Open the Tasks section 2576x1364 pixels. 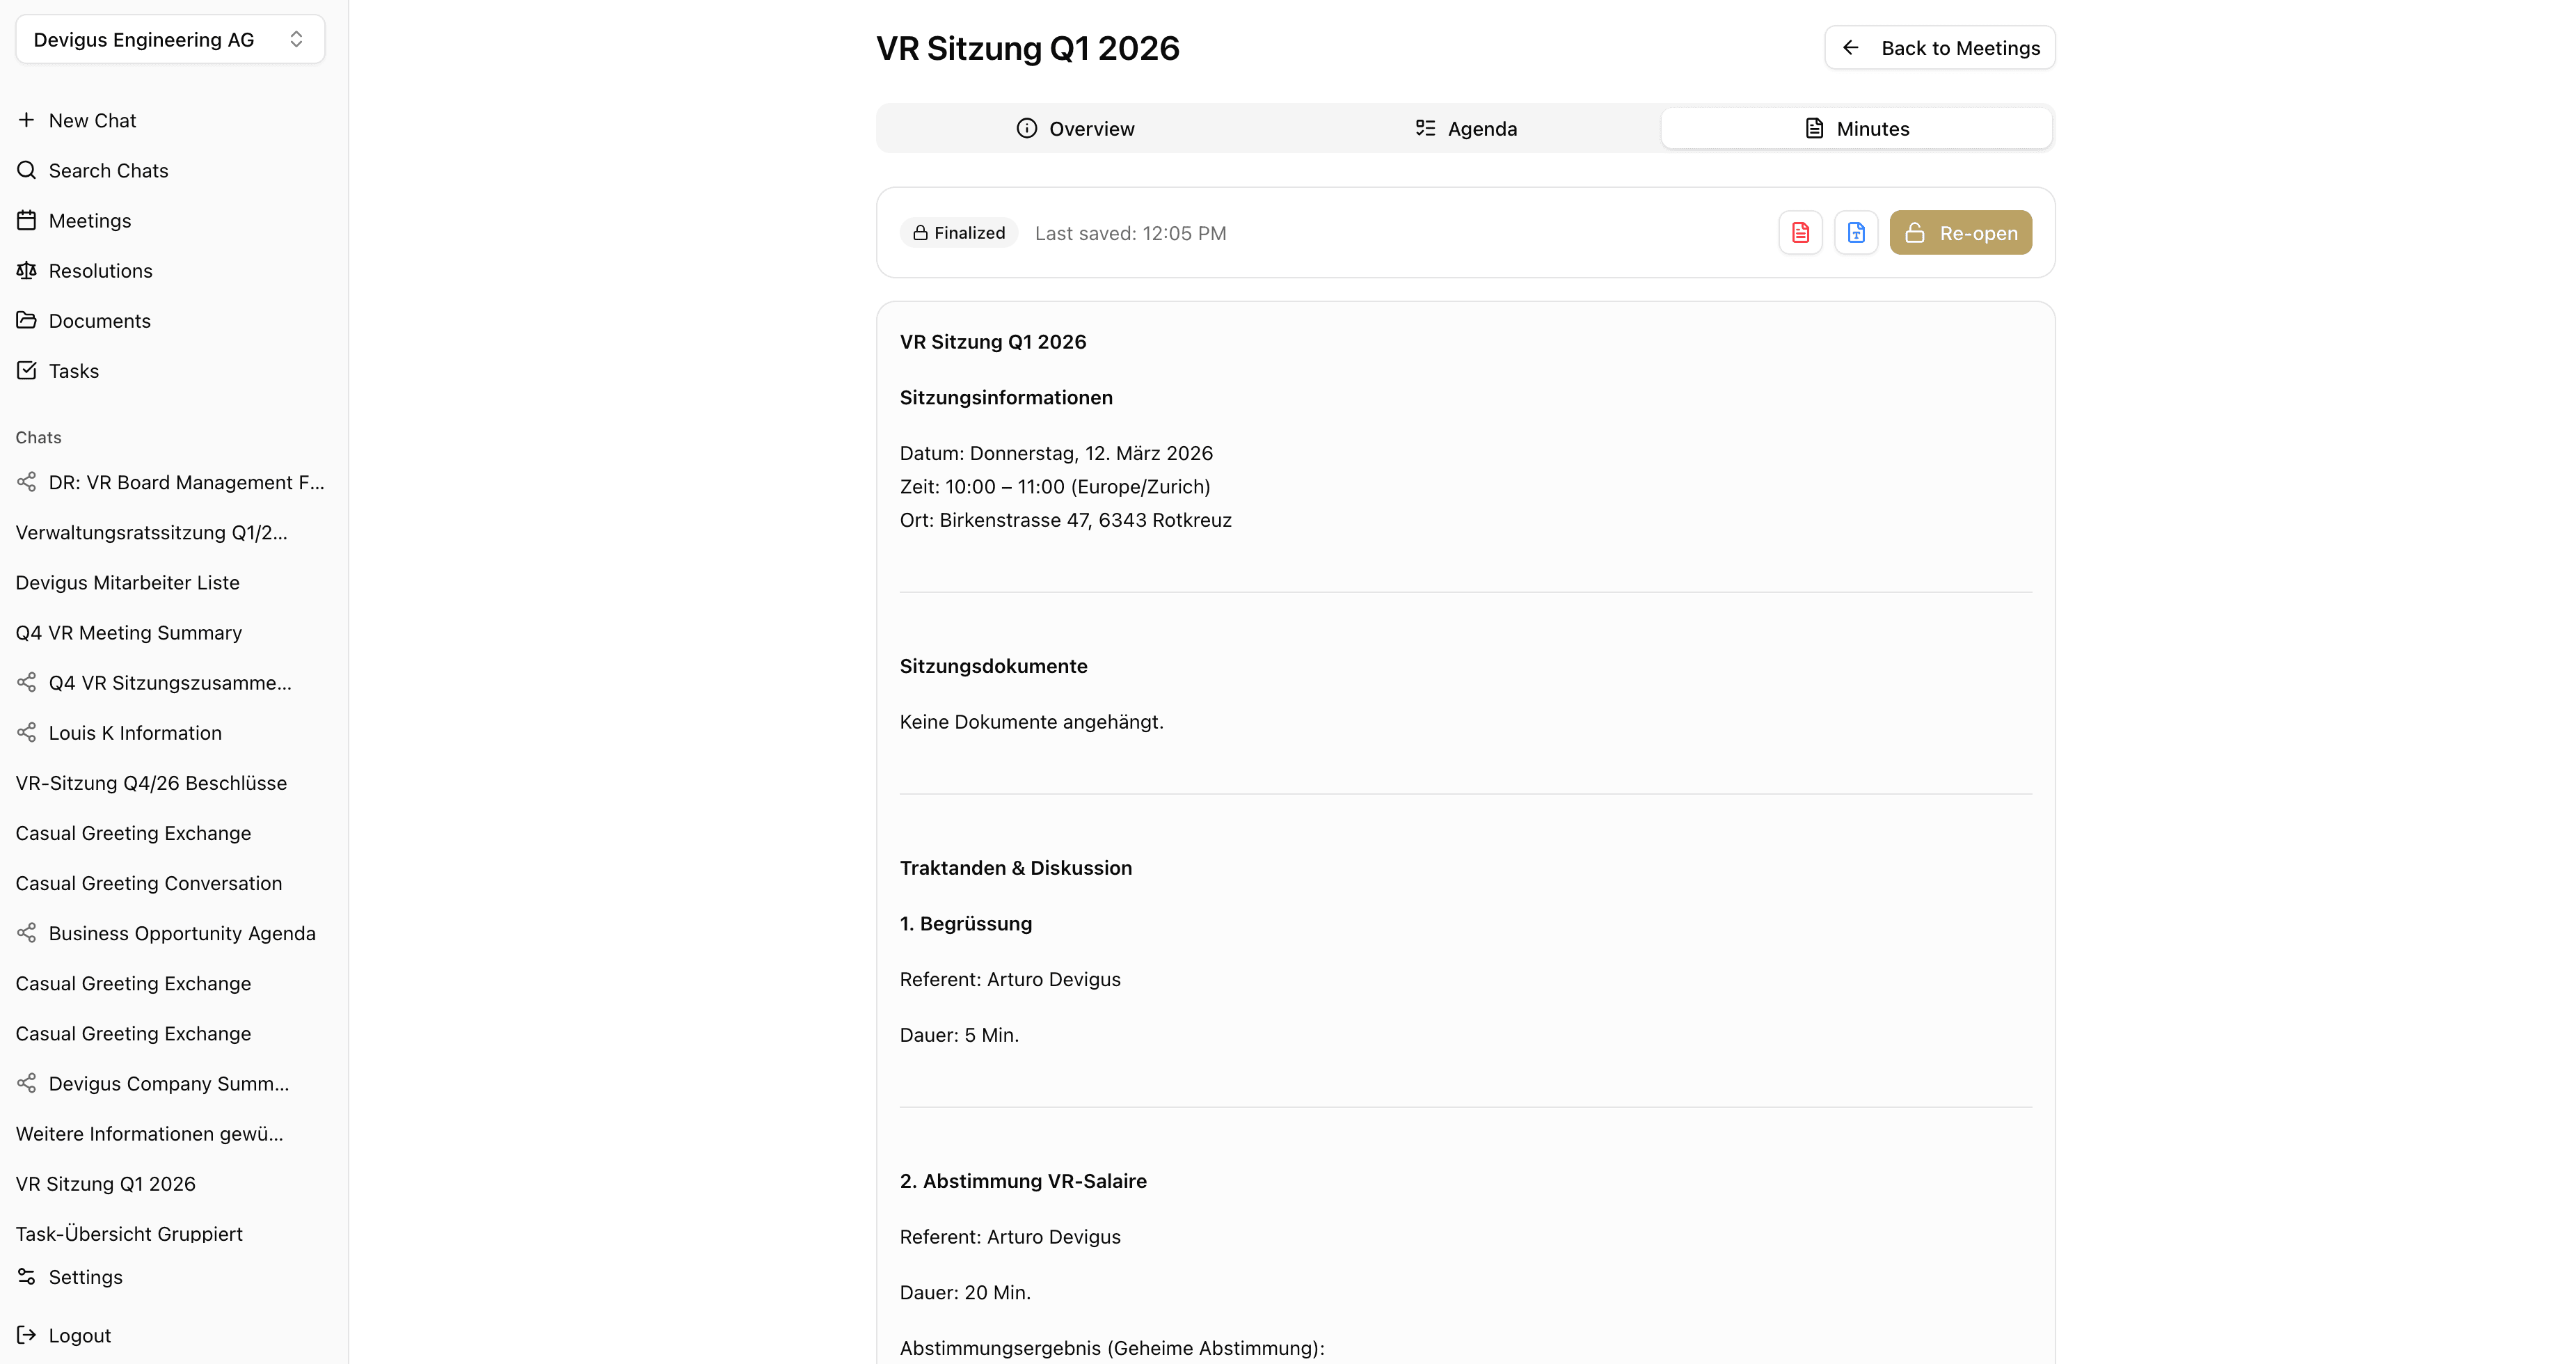tap(73, 370)
